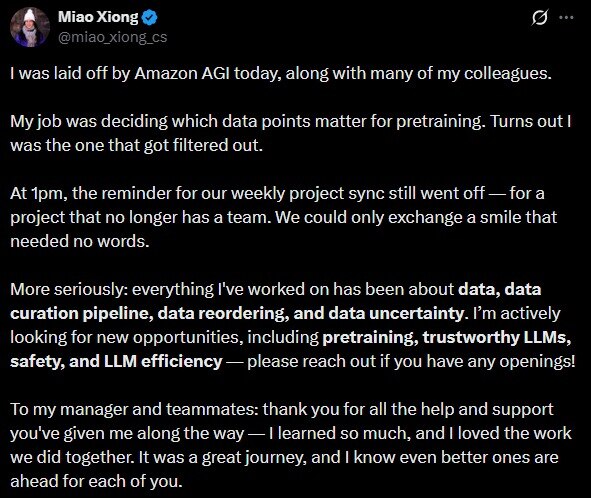Click the Grok slashed-circle icon
Viewport: 591px width, 498px height.
click(539, 17)
